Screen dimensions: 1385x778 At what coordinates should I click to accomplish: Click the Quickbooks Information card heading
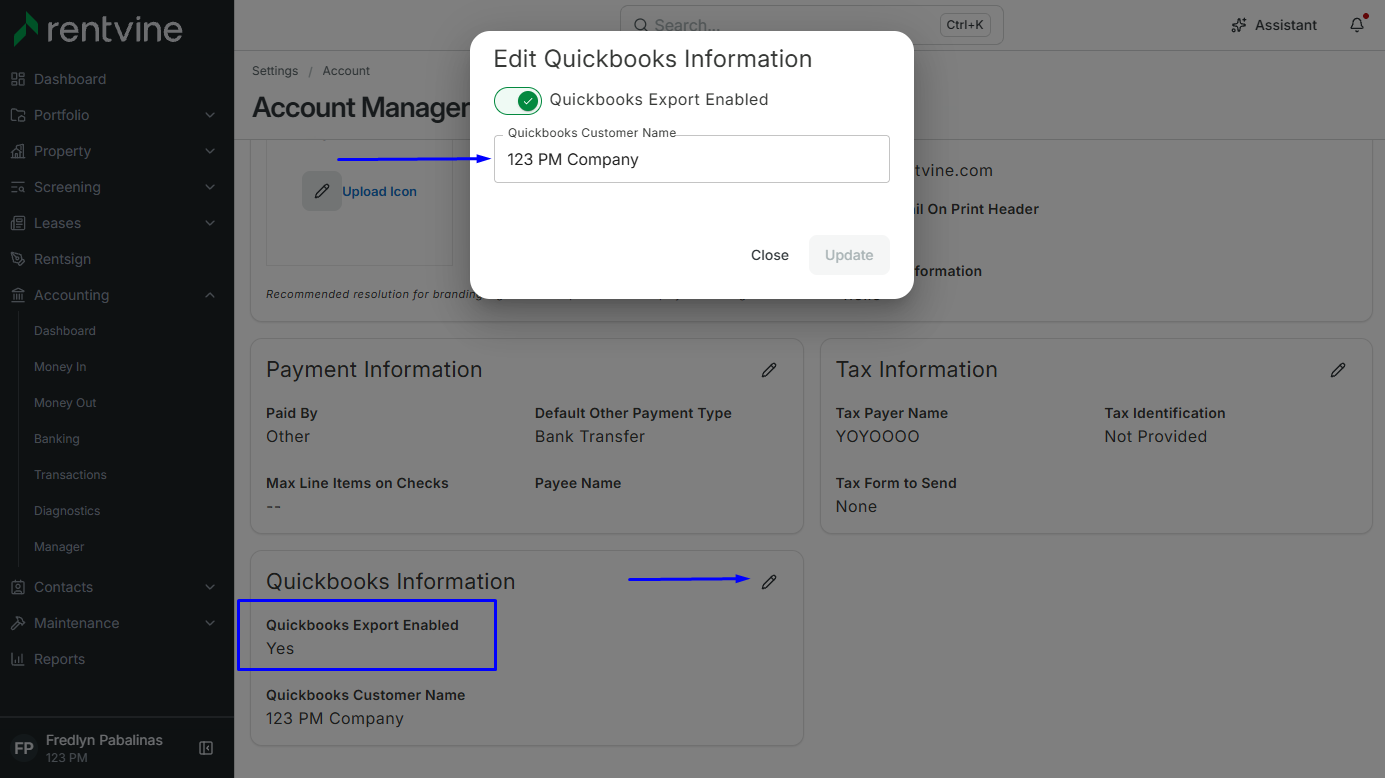(391, 582)
